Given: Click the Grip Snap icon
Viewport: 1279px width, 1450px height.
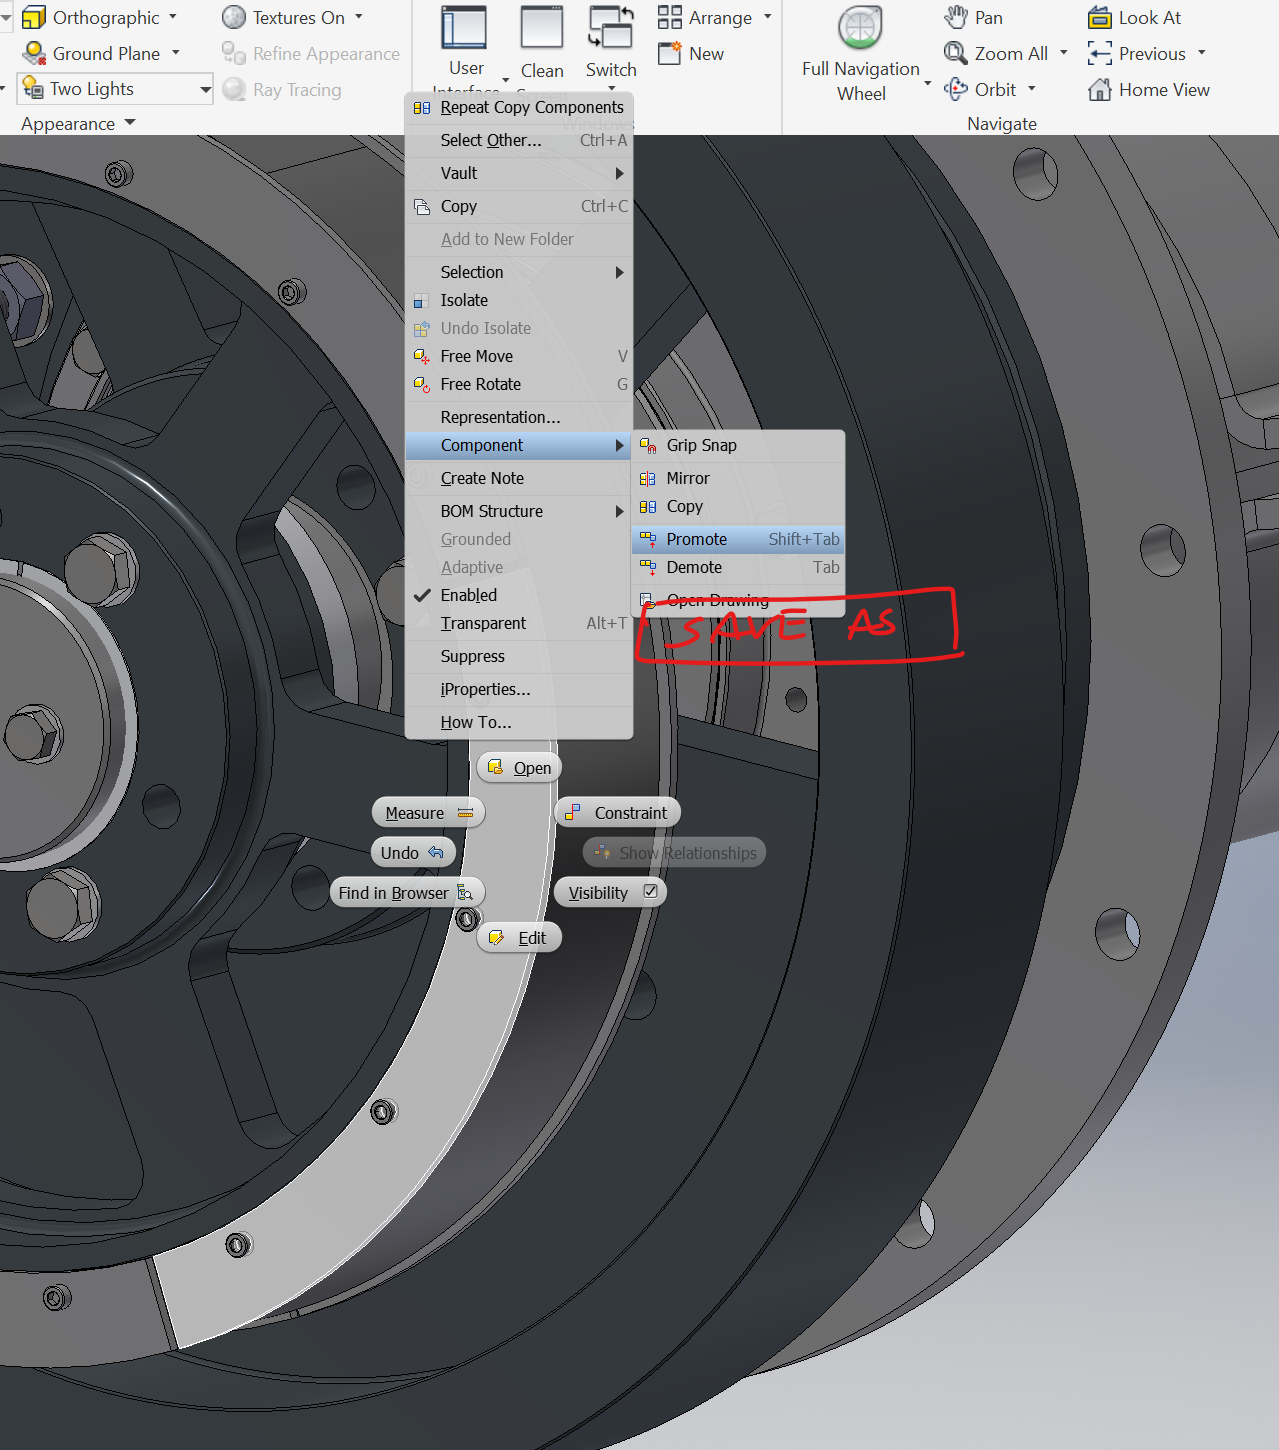Looking at the screenshot, I should (x=648, y=445).
